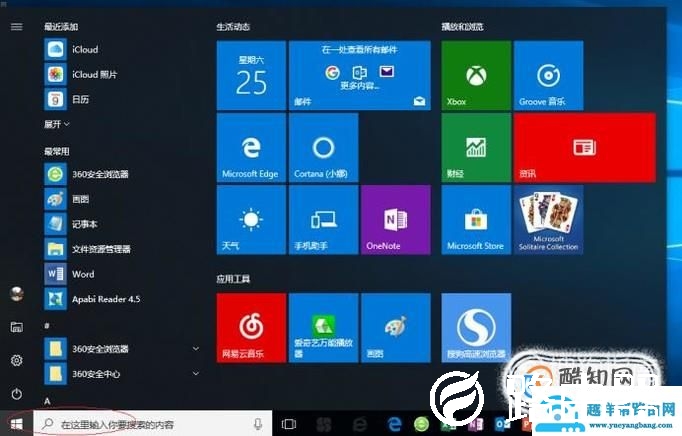Open OneNote icon on the taskbar
The image size is (682, 436).
click(476, 424)
